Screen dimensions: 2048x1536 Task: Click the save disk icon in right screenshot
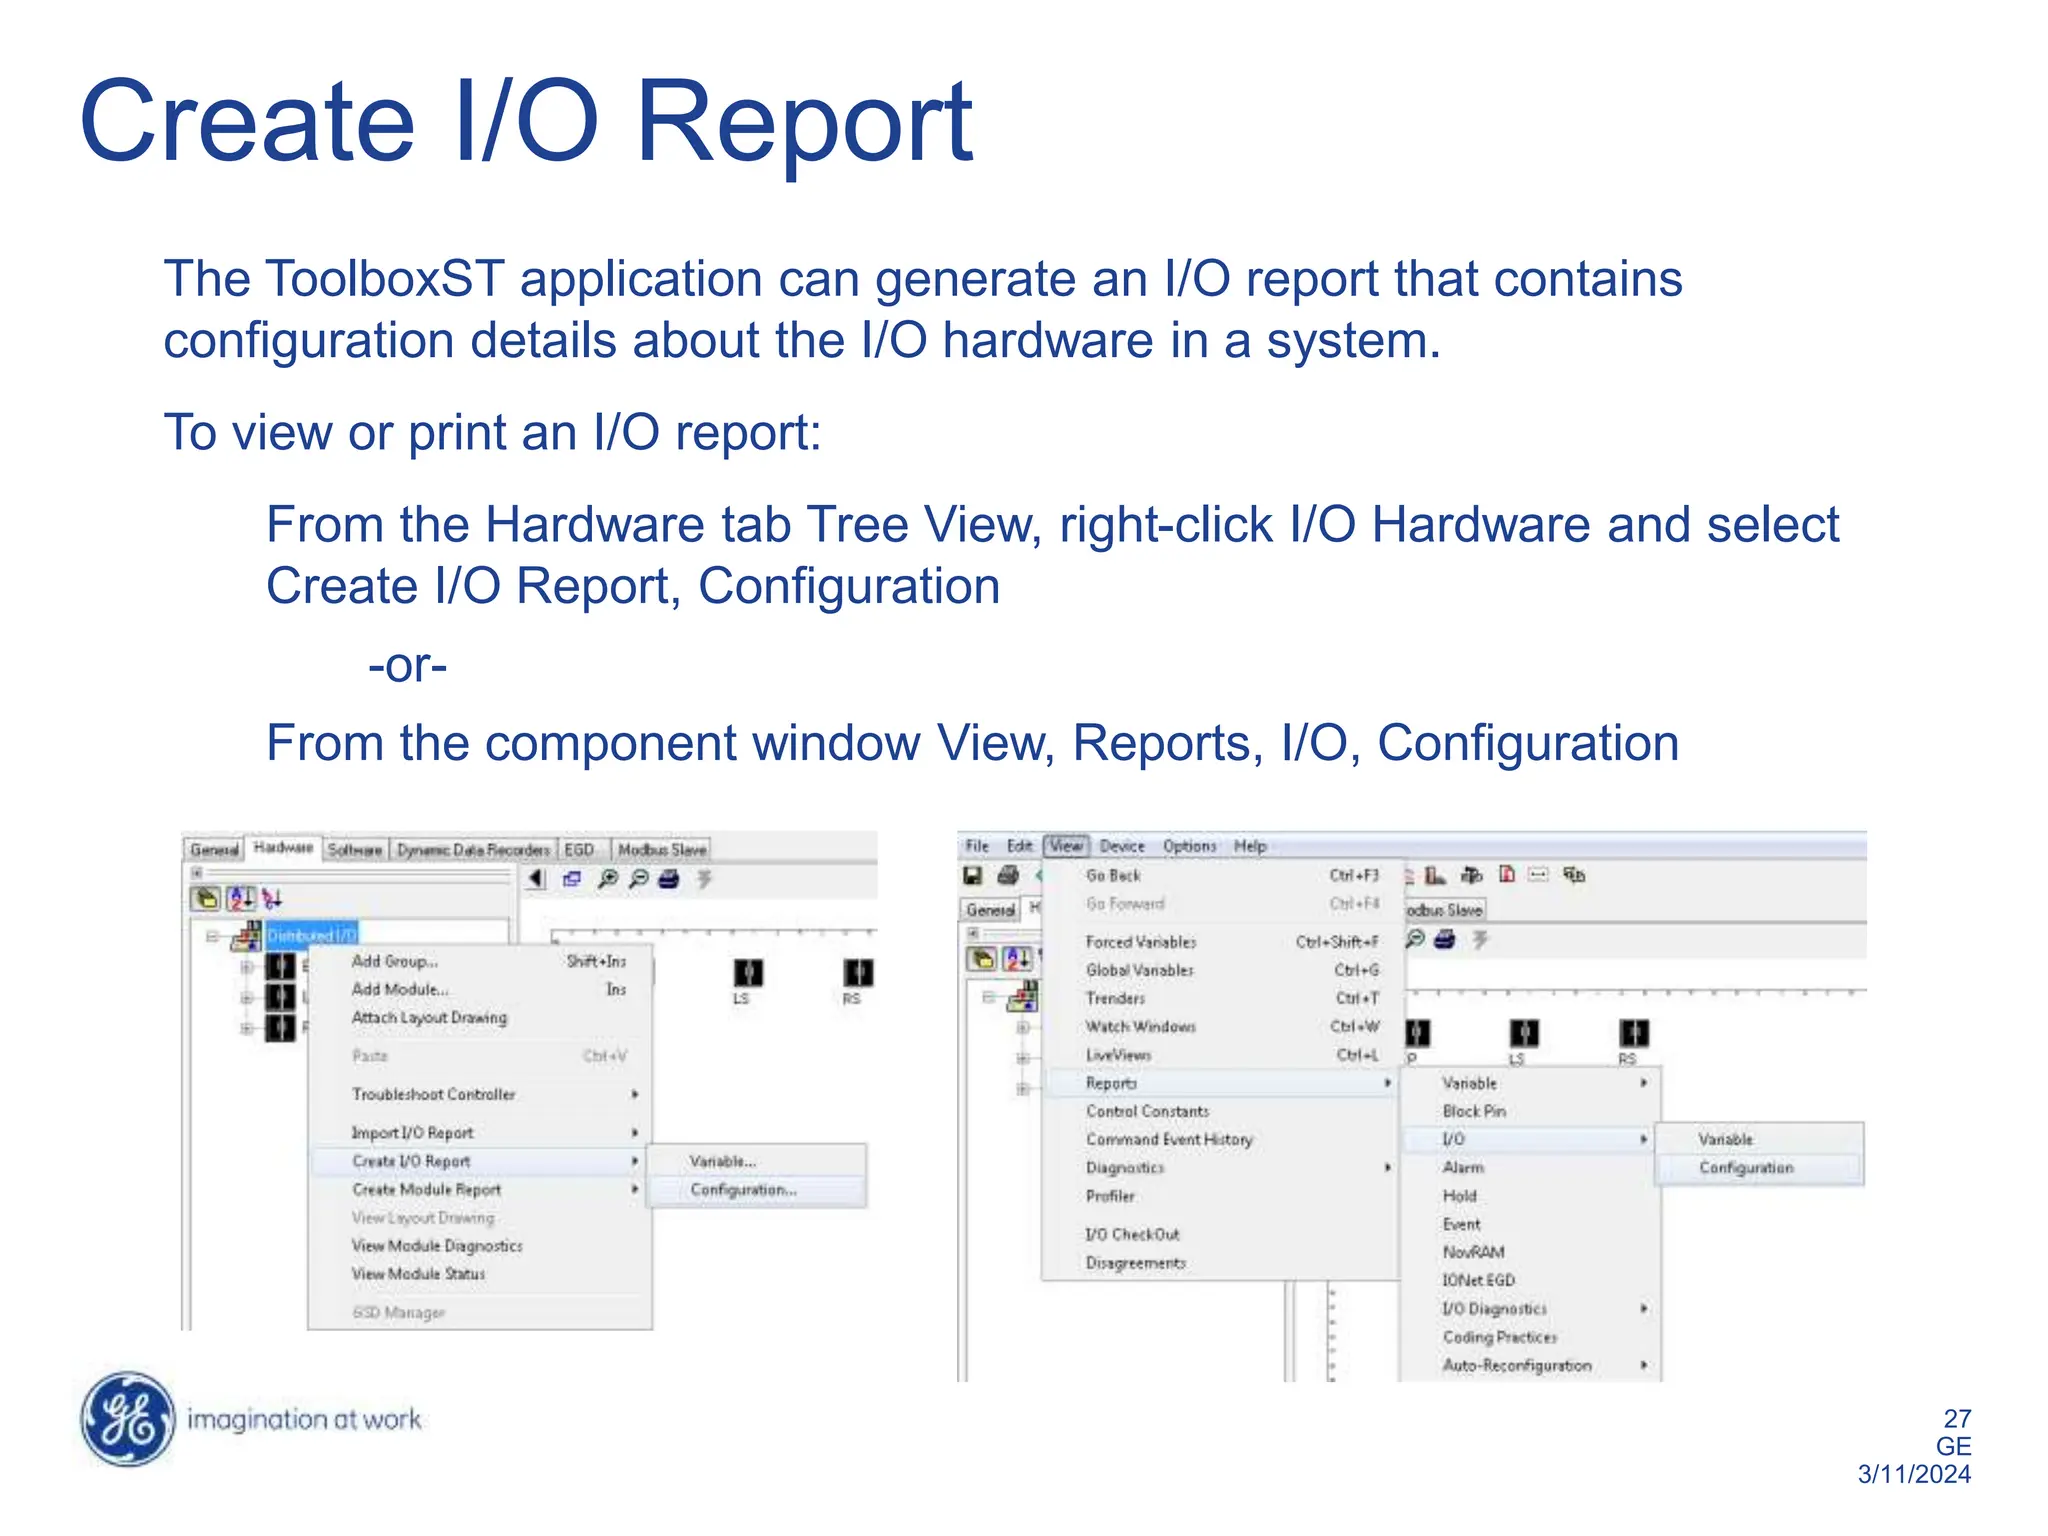coord(973,876)
